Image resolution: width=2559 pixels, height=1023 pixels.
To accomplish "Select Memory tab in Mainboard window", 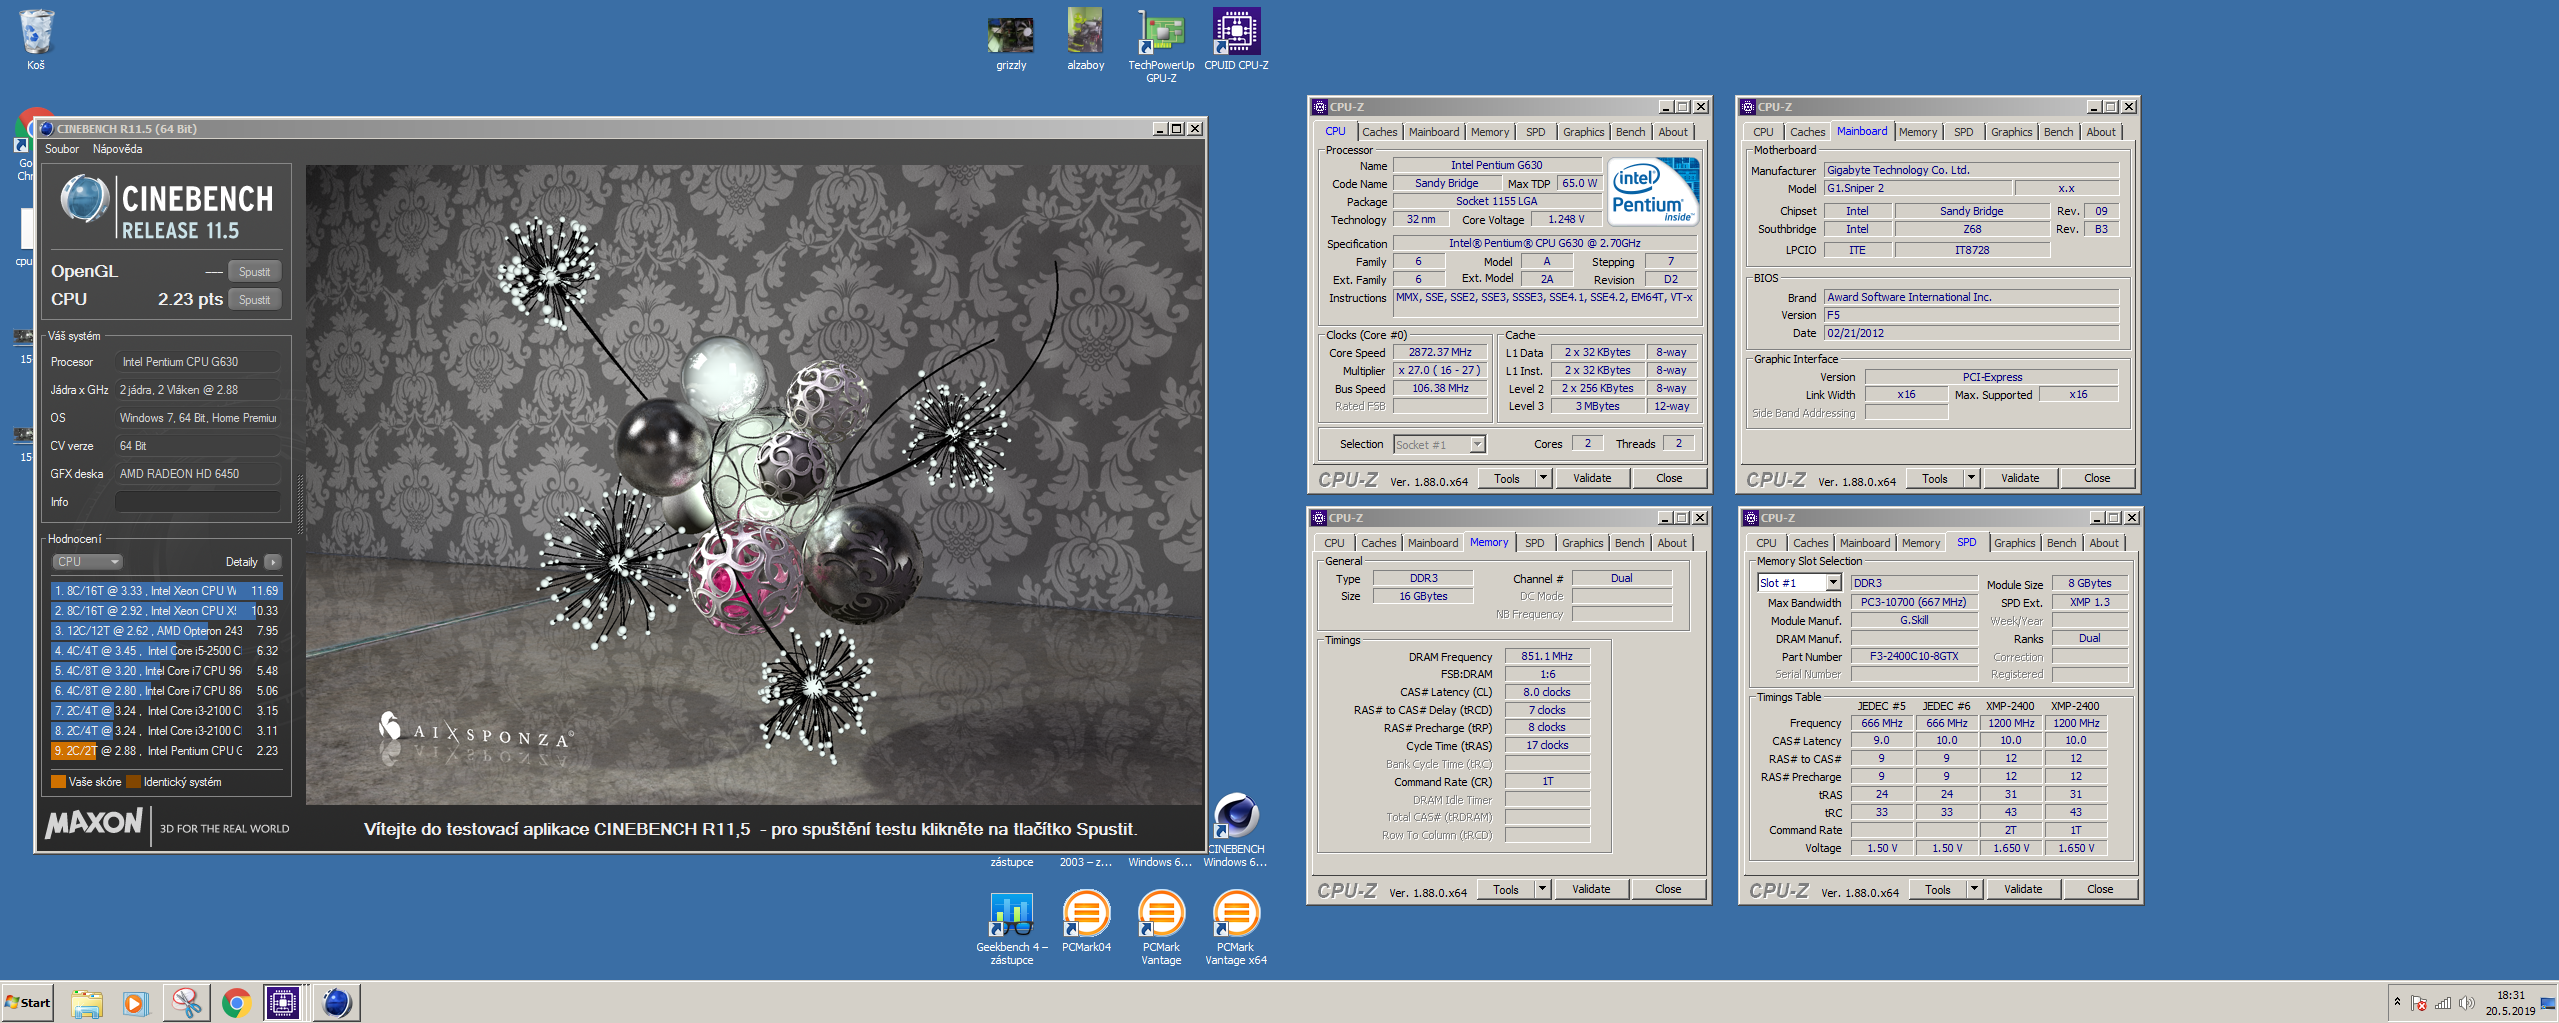I will pos(1917,132).
